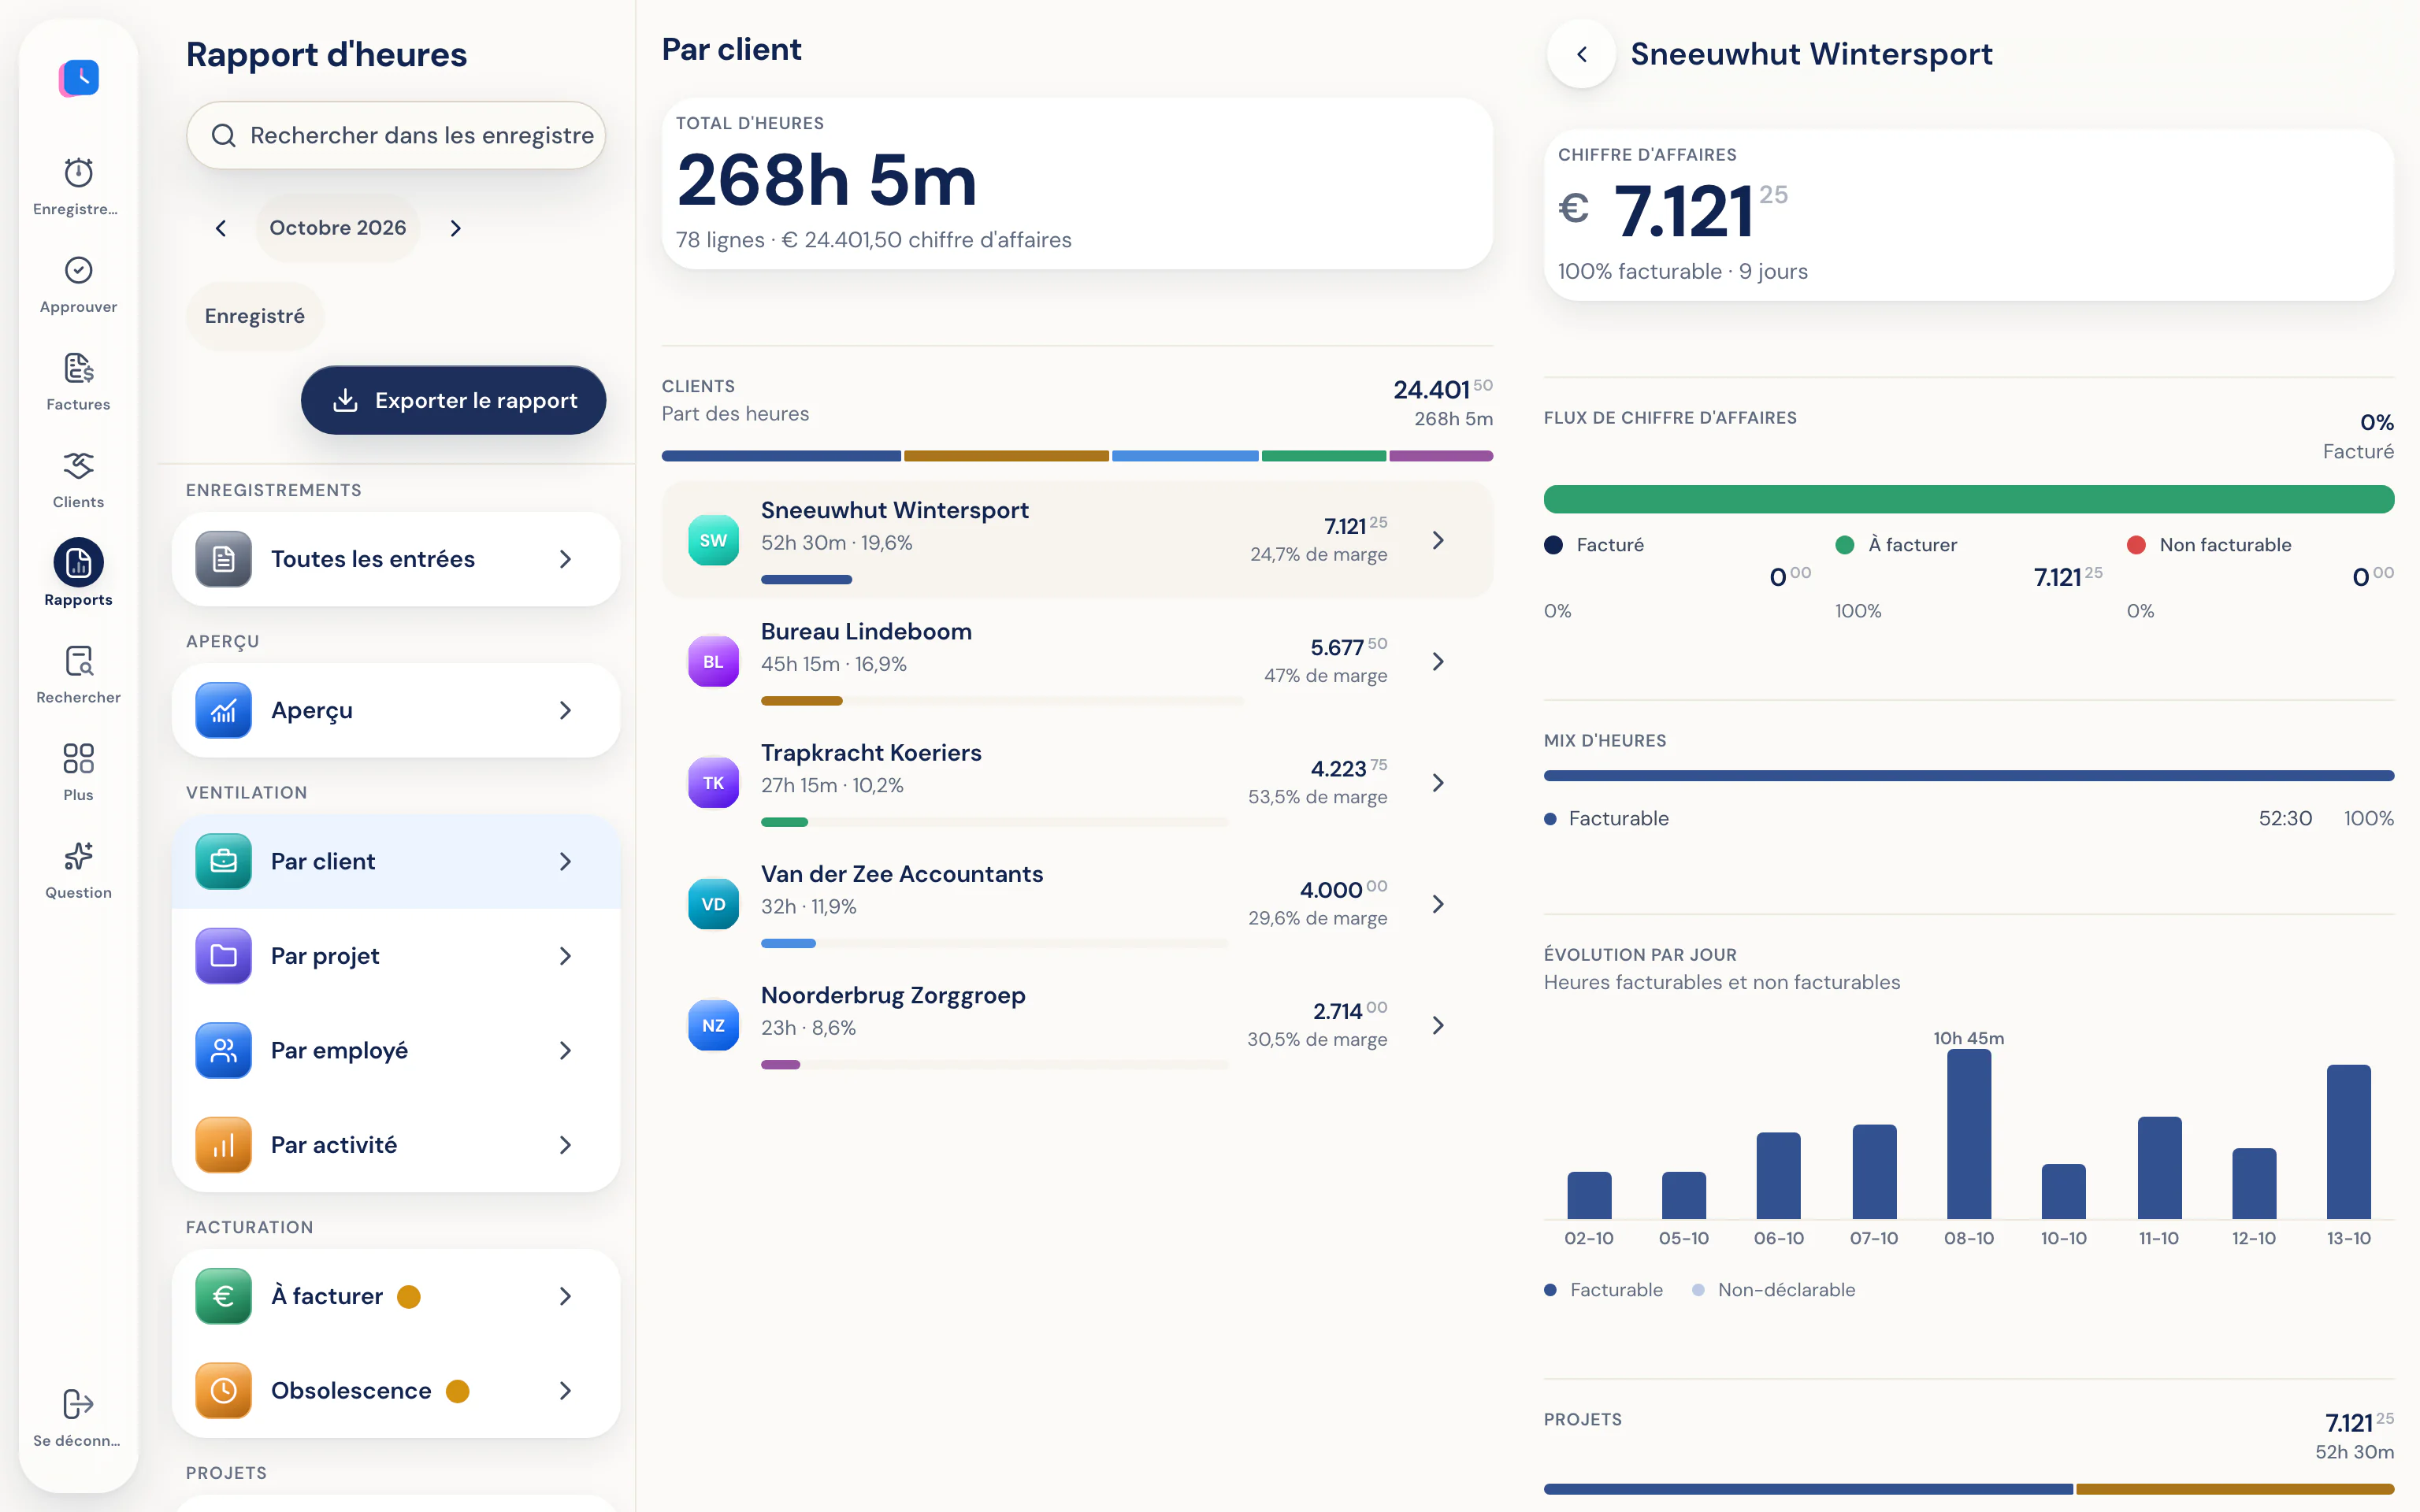Click the search field Rechercher dans les enregistrements
This screenshot has height=1512, width=2420.
[396, 135]
